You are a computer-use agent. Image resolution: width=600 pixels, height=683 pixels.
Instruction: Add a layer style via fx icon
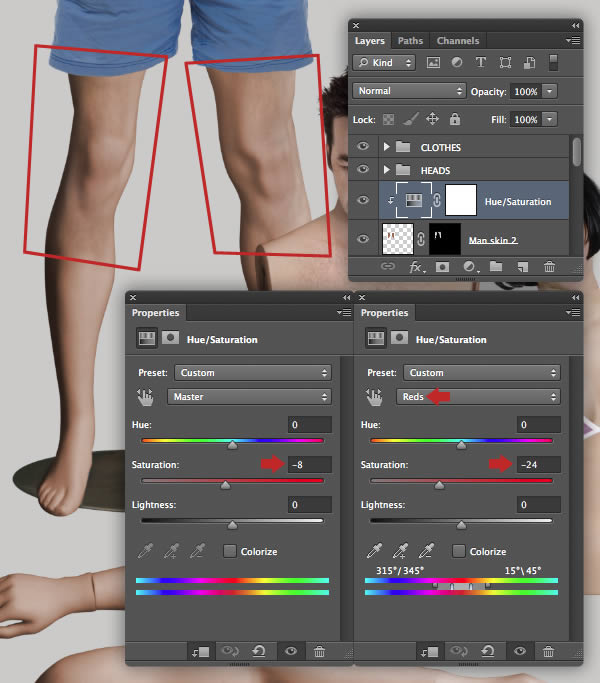tap(415, 267)
